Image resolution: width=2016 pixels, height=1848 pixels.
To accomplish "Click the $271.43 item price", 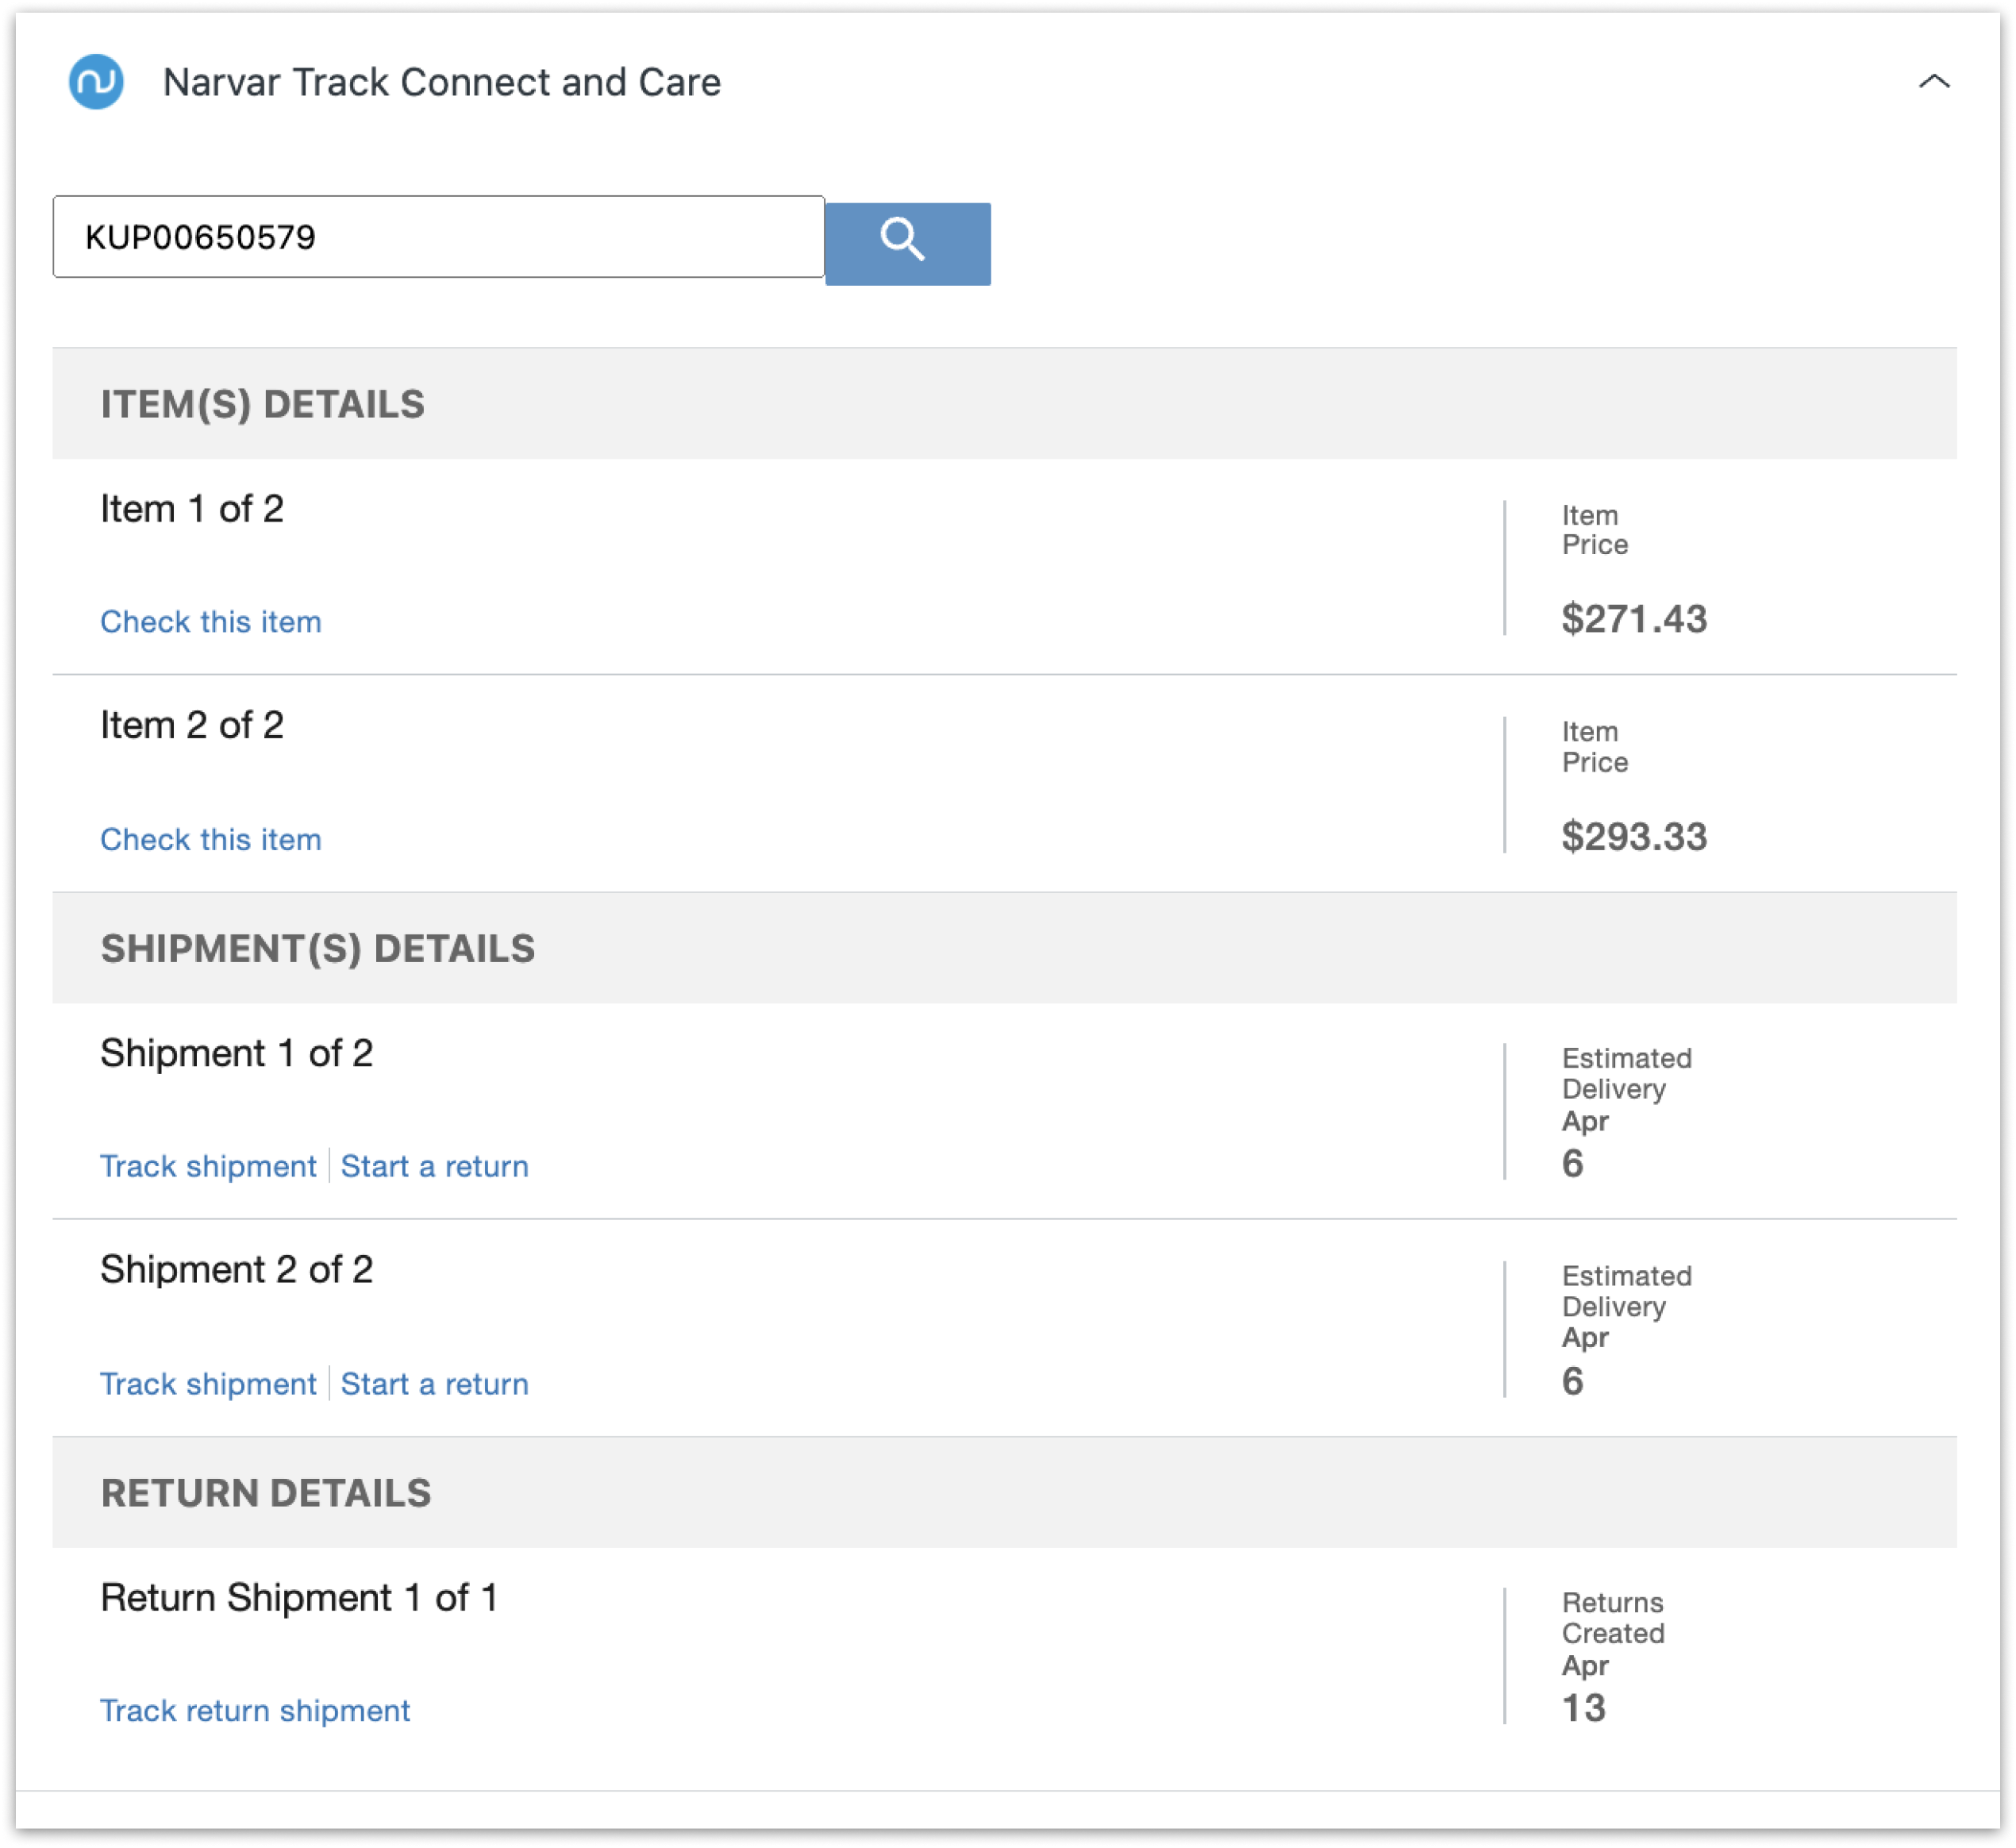I will [x=1634, y=619].
